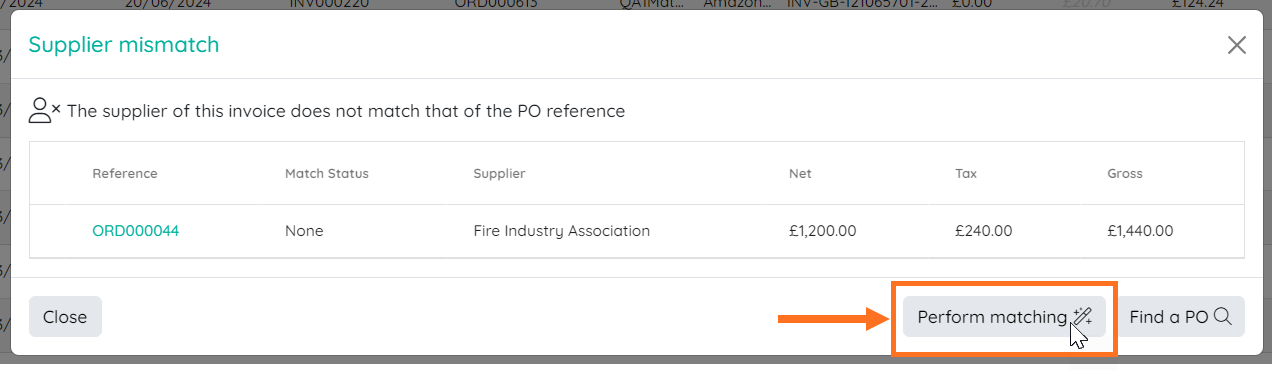1272x370 pixels.
Task: Click the Perform matching button
Action: point(1004,316)
